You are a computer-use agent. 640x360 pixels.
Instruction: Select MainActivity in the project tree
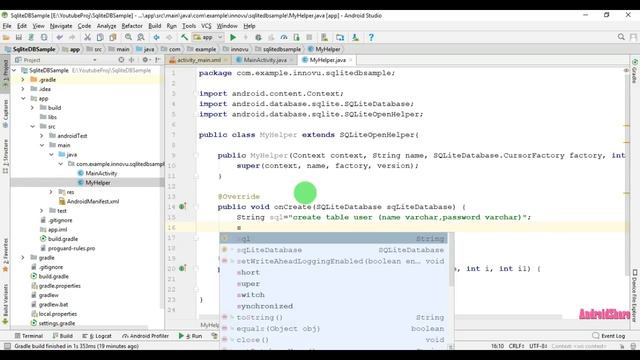pos(101,173)
